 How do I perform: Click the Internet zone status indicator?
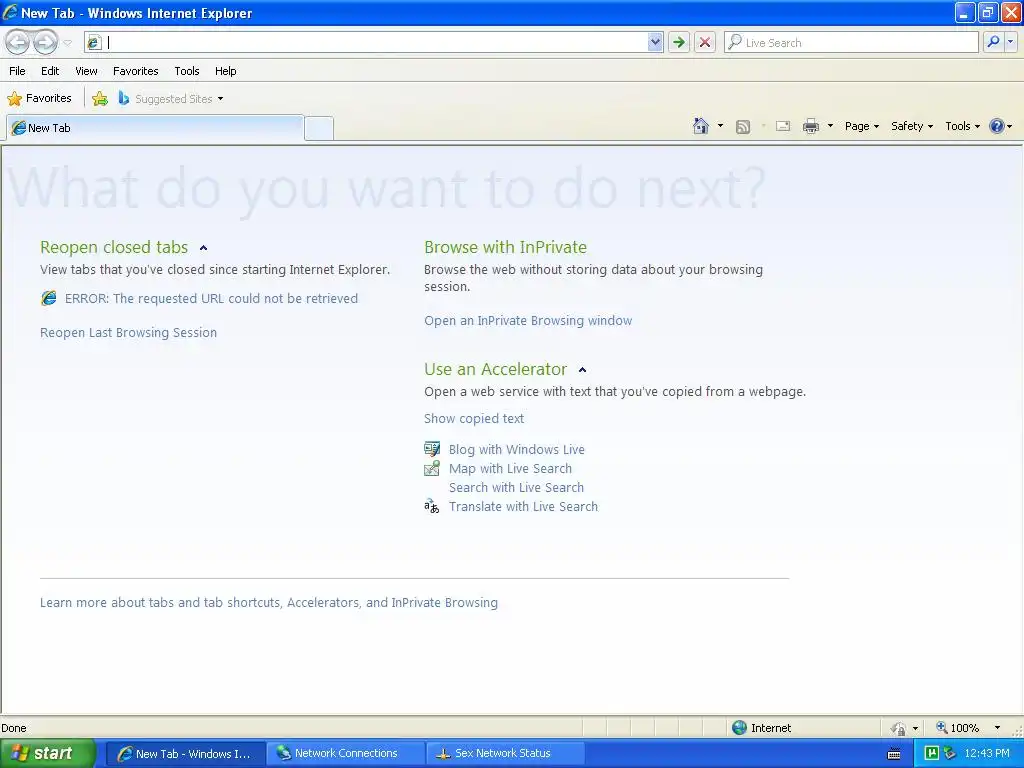tap(761, 728)
